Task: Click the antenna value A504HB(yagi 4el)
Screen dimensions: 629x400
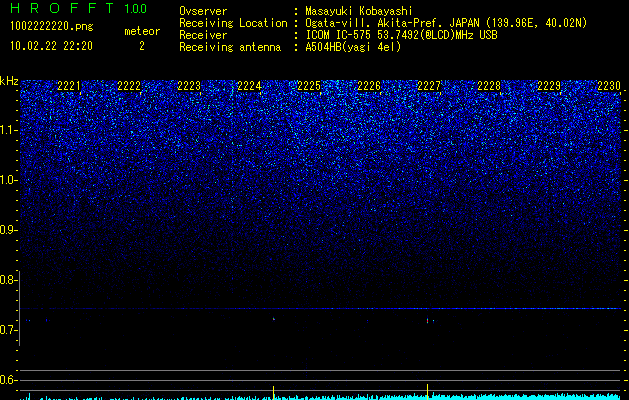Action: point(353,47)
